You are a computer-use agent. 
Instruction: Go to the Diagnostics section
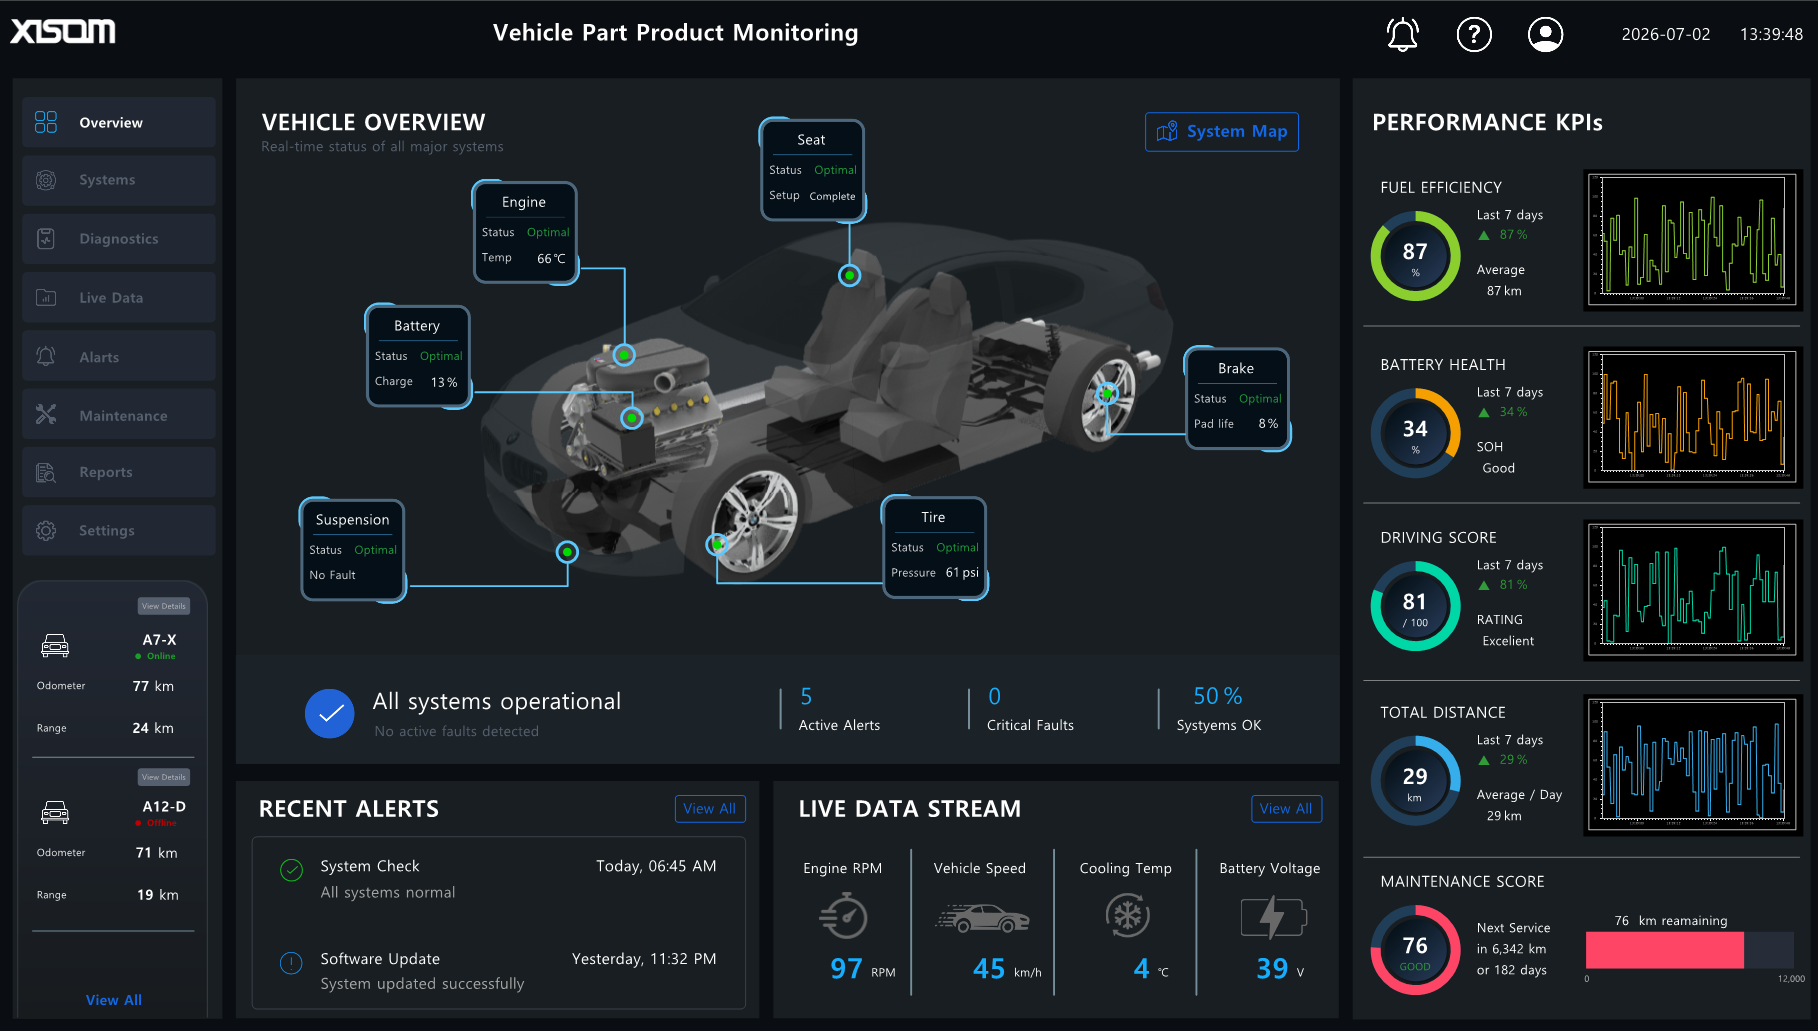pos(119,239)
